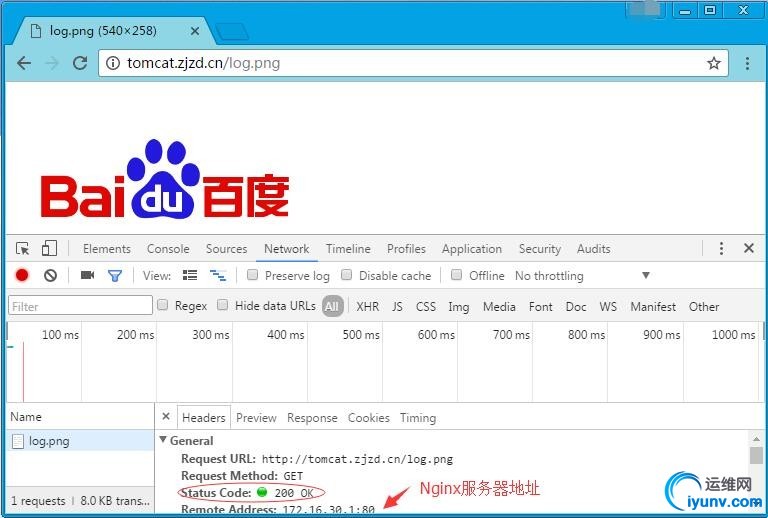Image resolution: width=768 pixels, height=518 pixels.
Task: Select the Network tab
Action: (287, 249)
